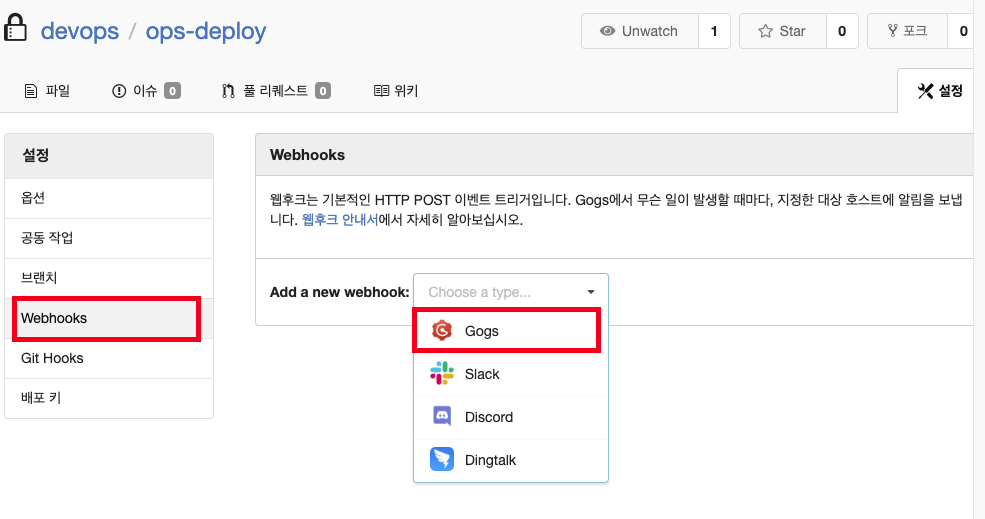Image resolution: width=985 pixels, height=519 pixels.
Task: Click the eye icon on Unwatch
Action: pos(607,31)
